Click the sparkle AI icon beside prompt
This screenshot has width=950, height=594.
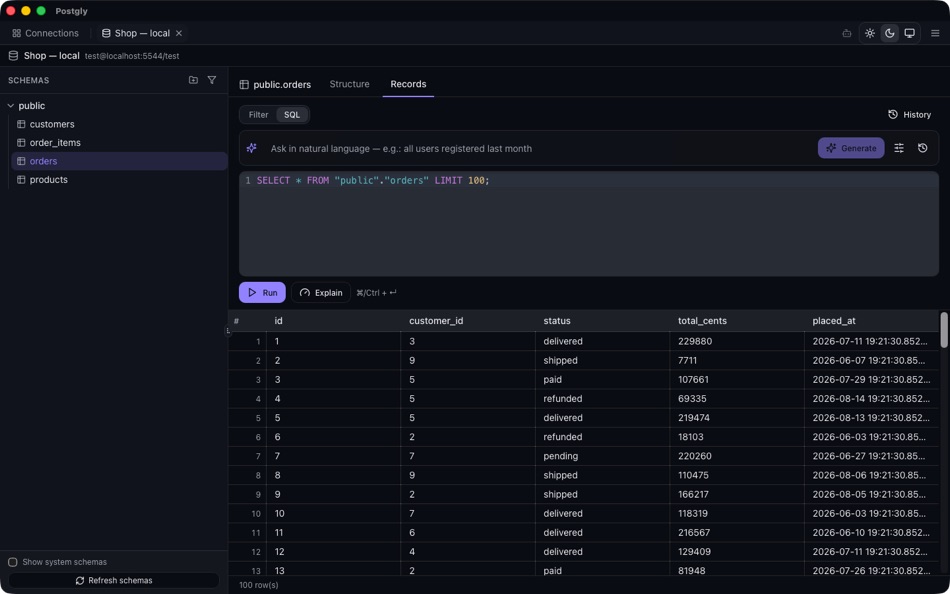click(x=251, y=148)
